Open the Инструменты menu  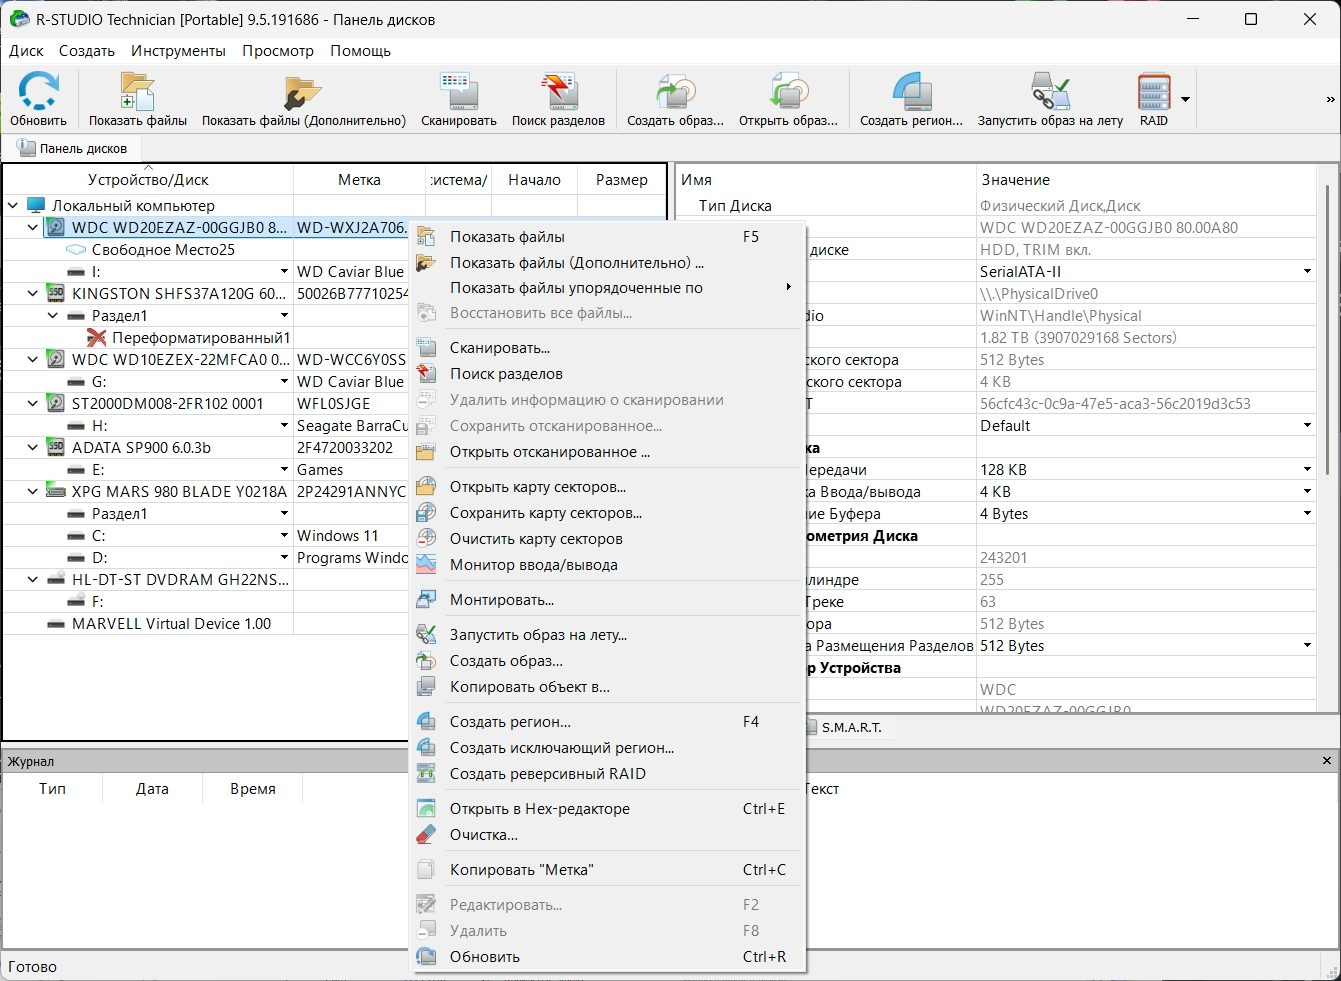click(178, 51)
